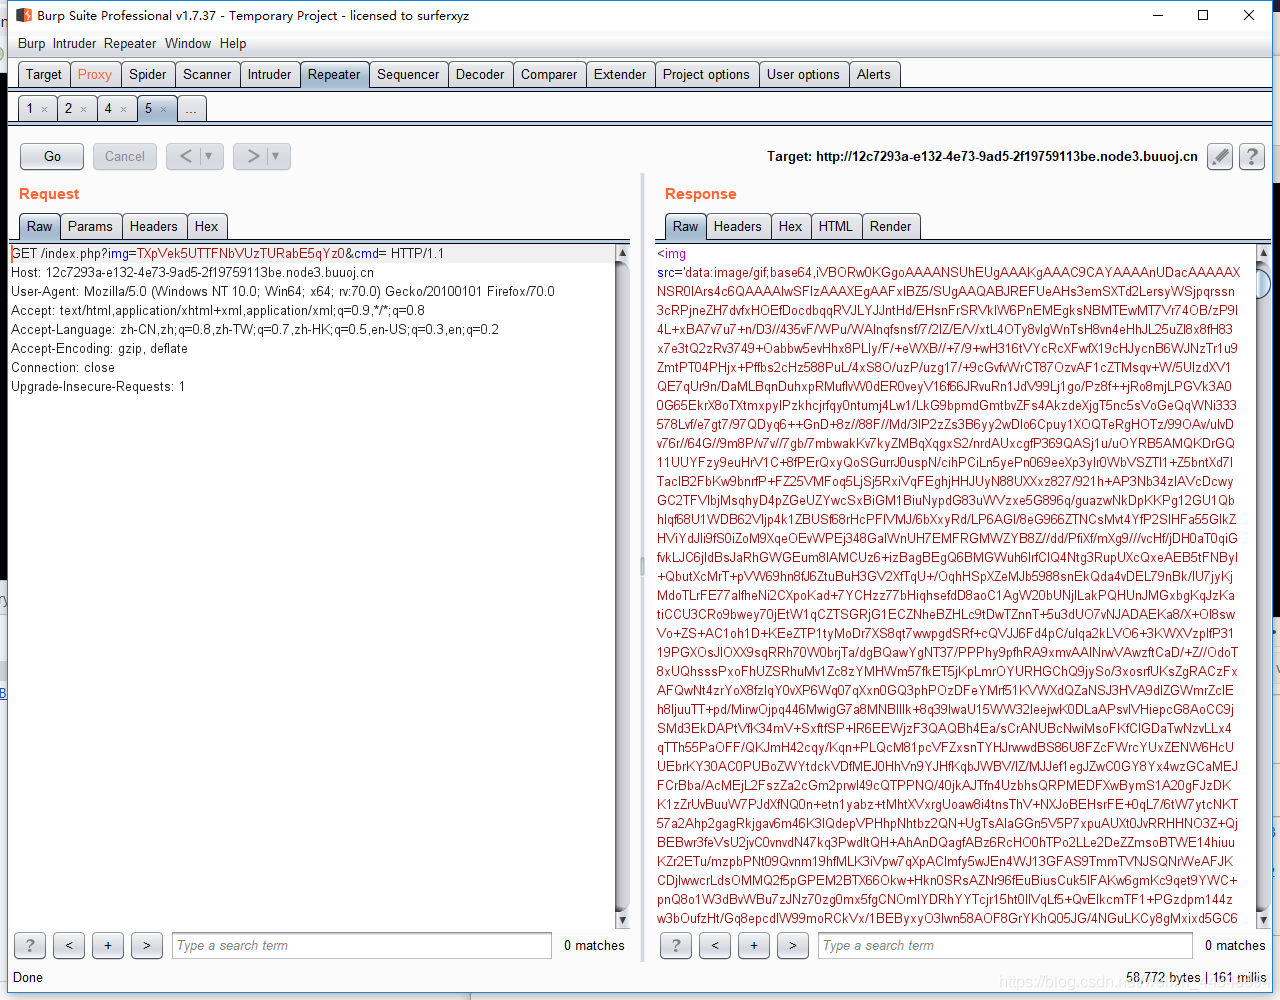Send request with Go button
Viewport: 1280px width, 1000px height.
(53, 156)
